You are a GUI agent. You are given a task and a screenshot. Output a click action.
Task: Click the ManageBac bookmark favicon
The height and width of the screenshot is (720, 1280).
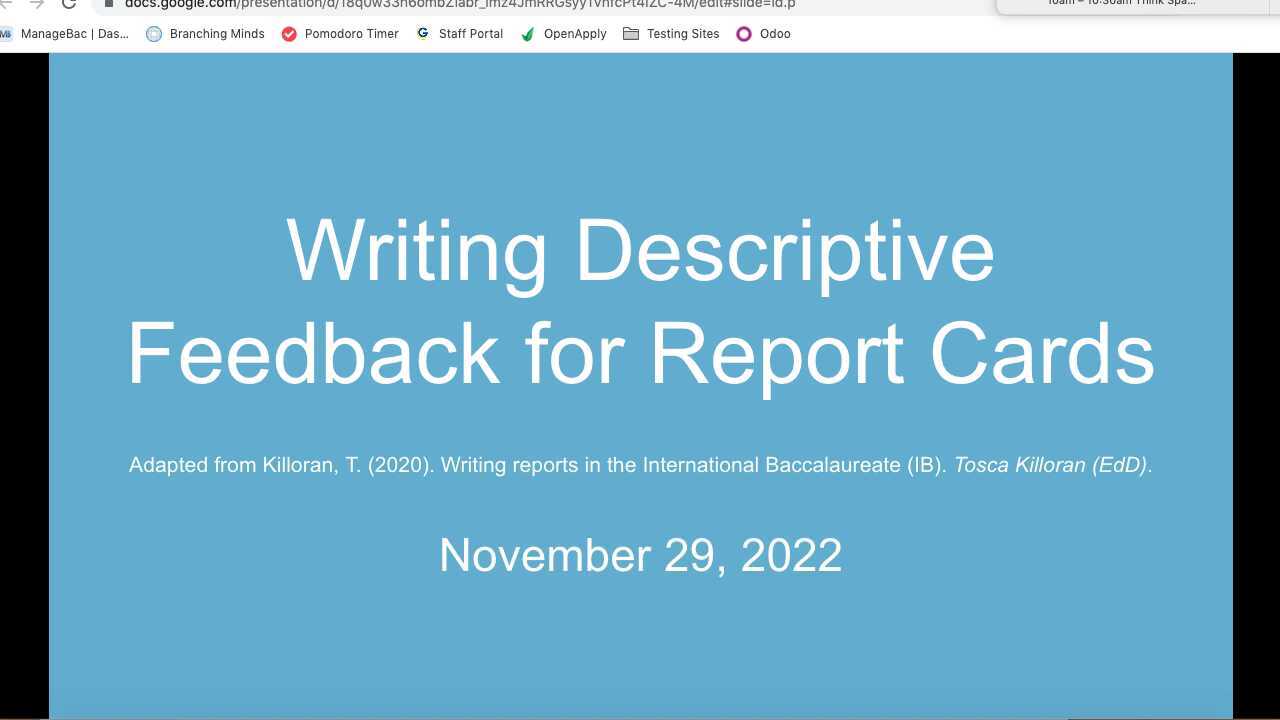7,33
